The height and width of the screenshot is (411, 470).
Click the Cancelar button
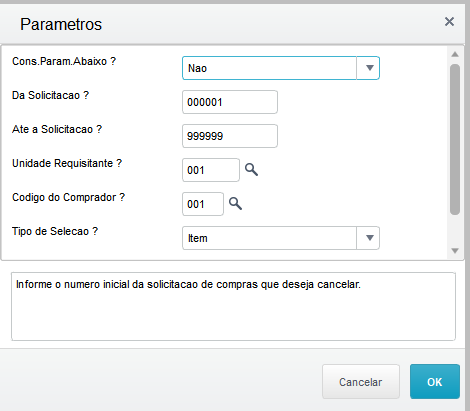[361, 382]
